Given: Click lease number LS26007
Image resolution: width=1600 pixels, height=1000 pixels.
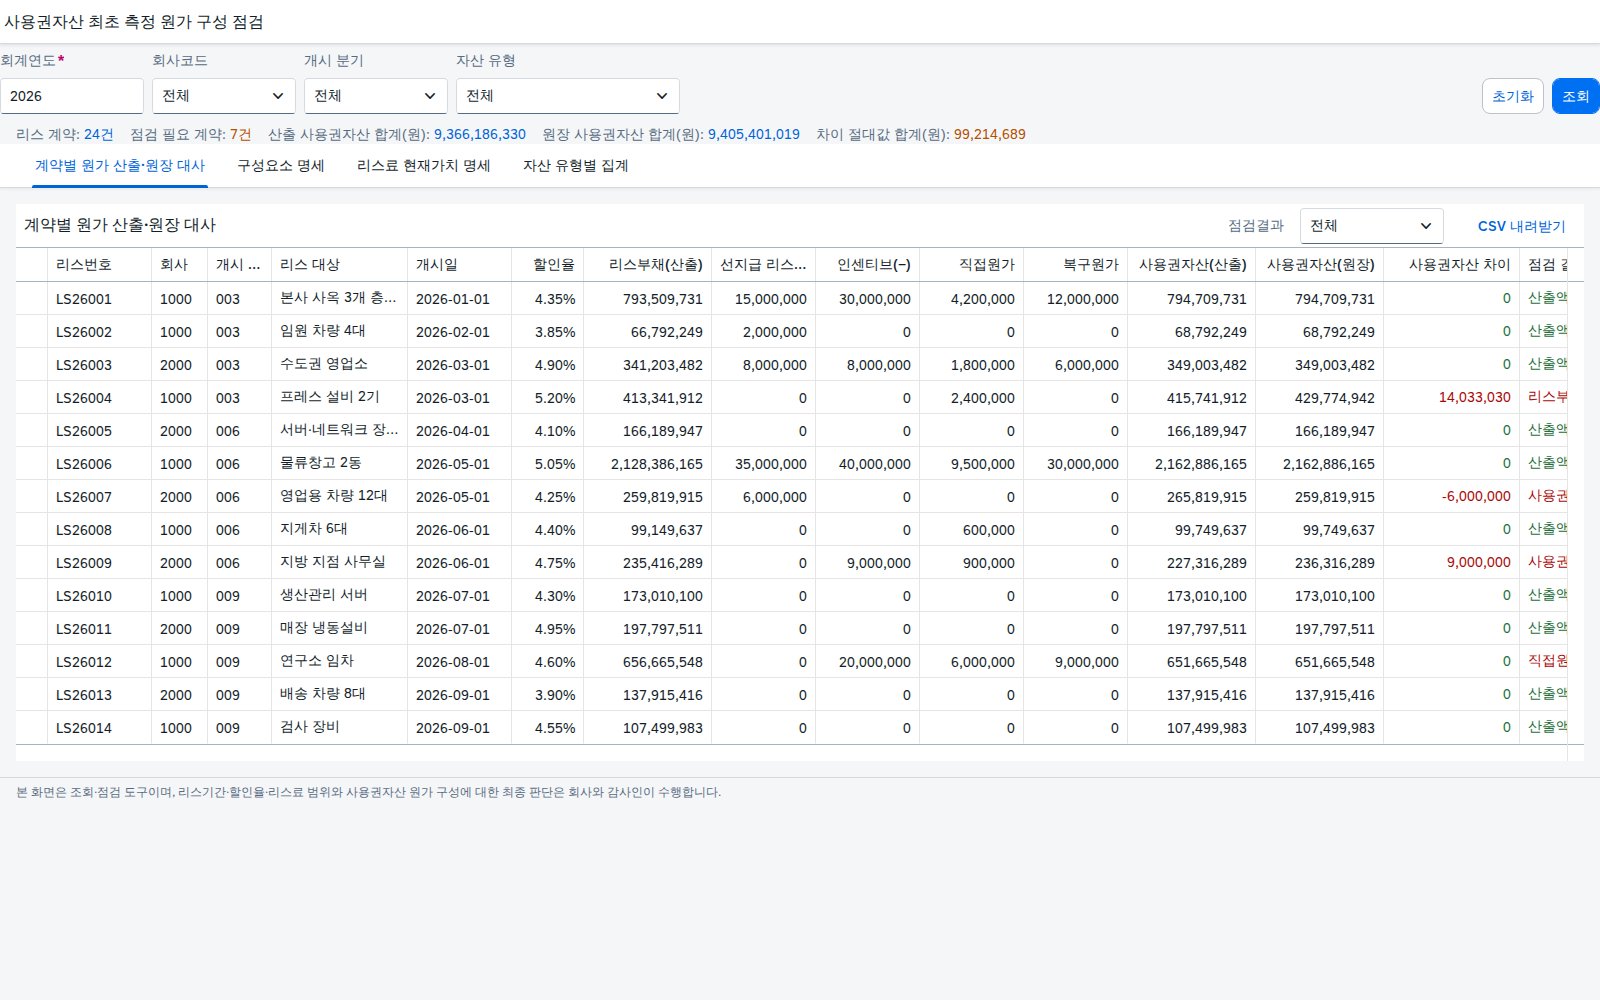Looking at the screenshot, I should pyautogui.click(x=84, y=497).
